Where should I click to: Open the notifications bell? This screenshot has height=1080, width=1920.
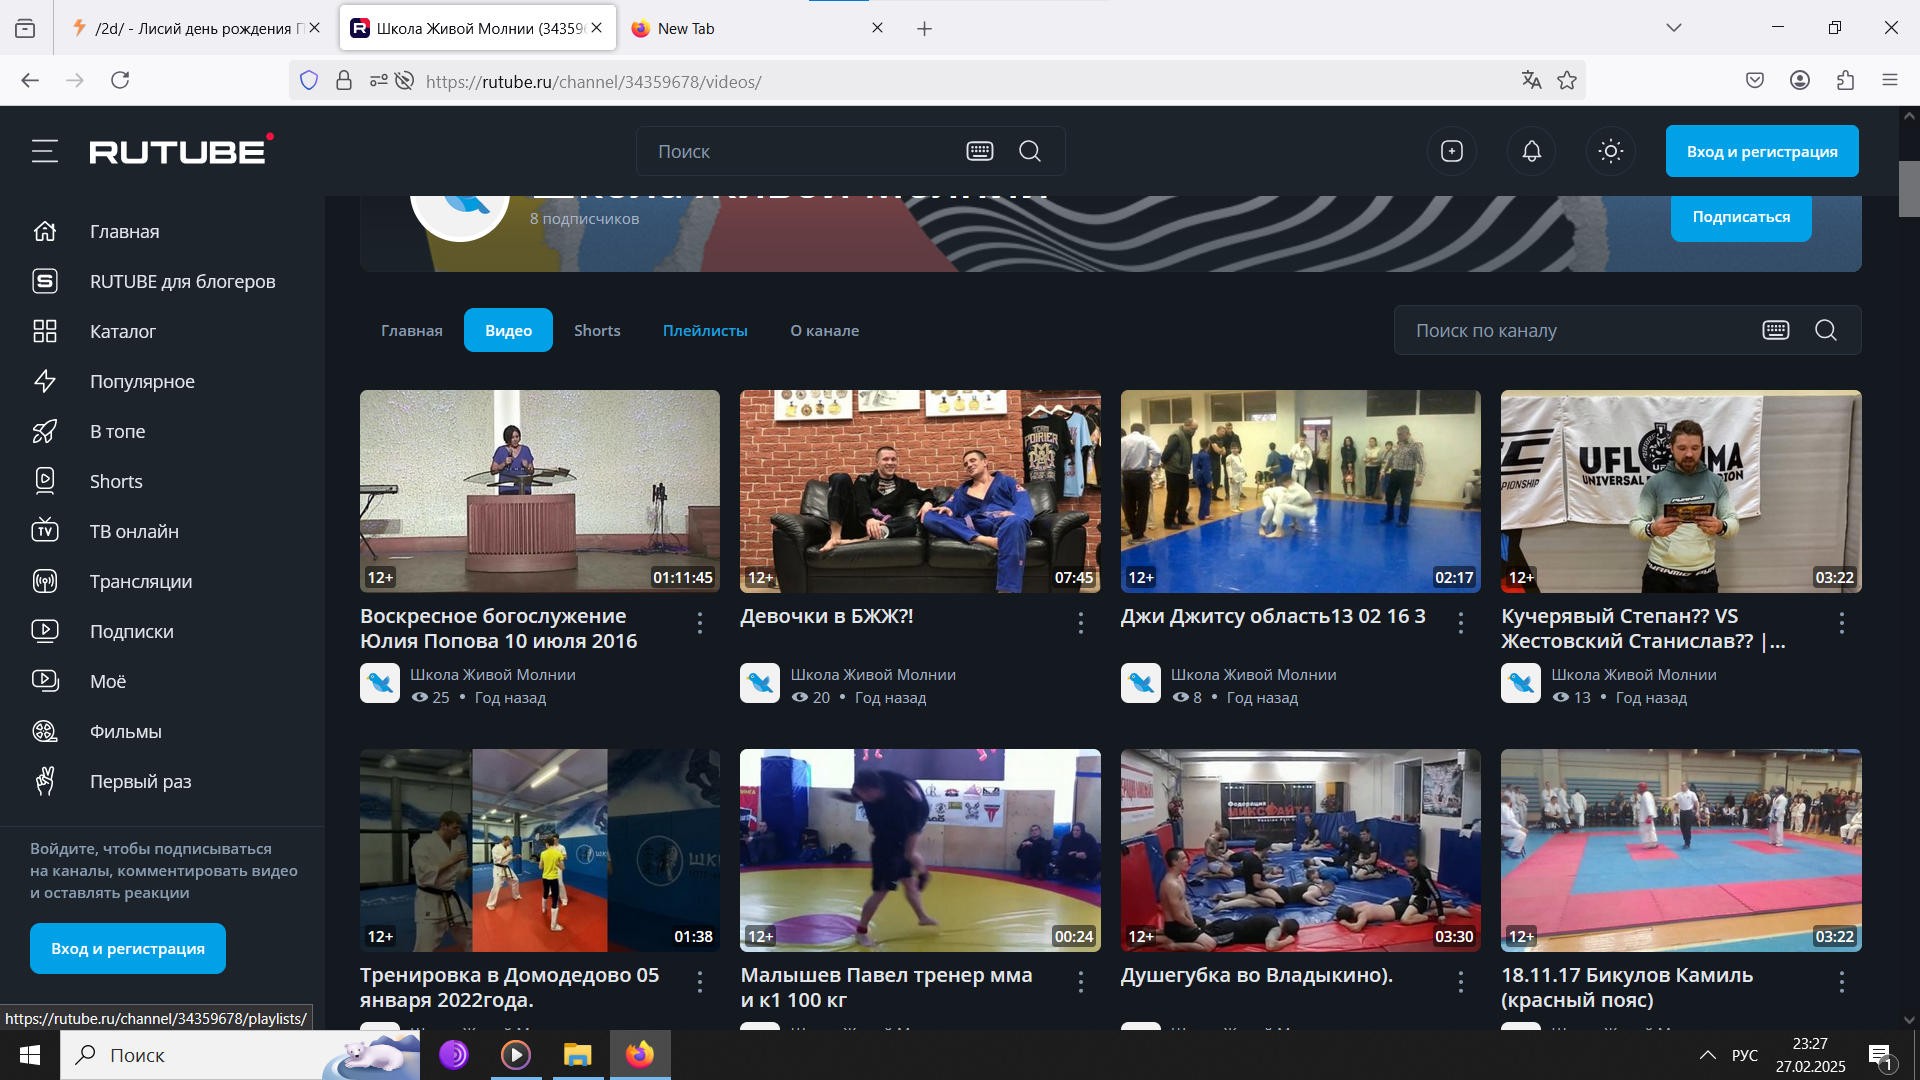pyautogui.click(x=1532, y=151)
